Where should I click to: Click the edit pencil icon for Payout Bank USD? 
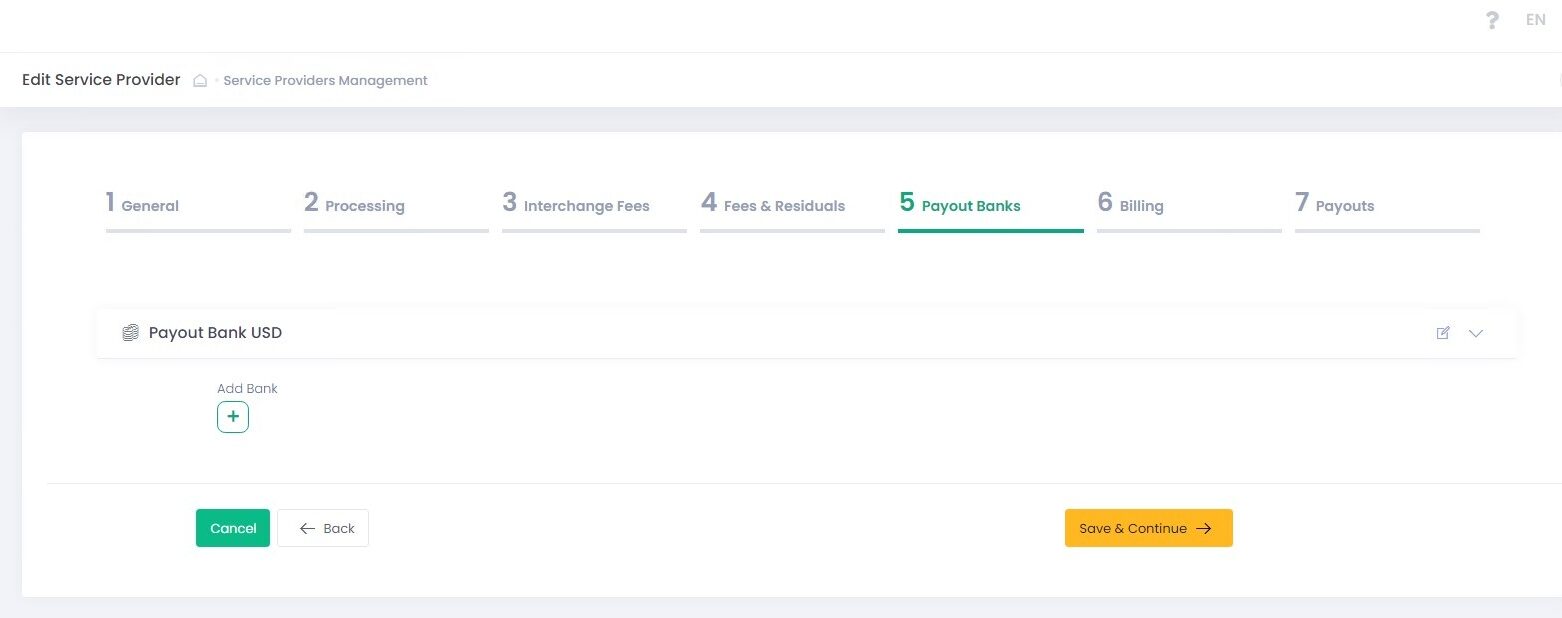point(1443,333)
